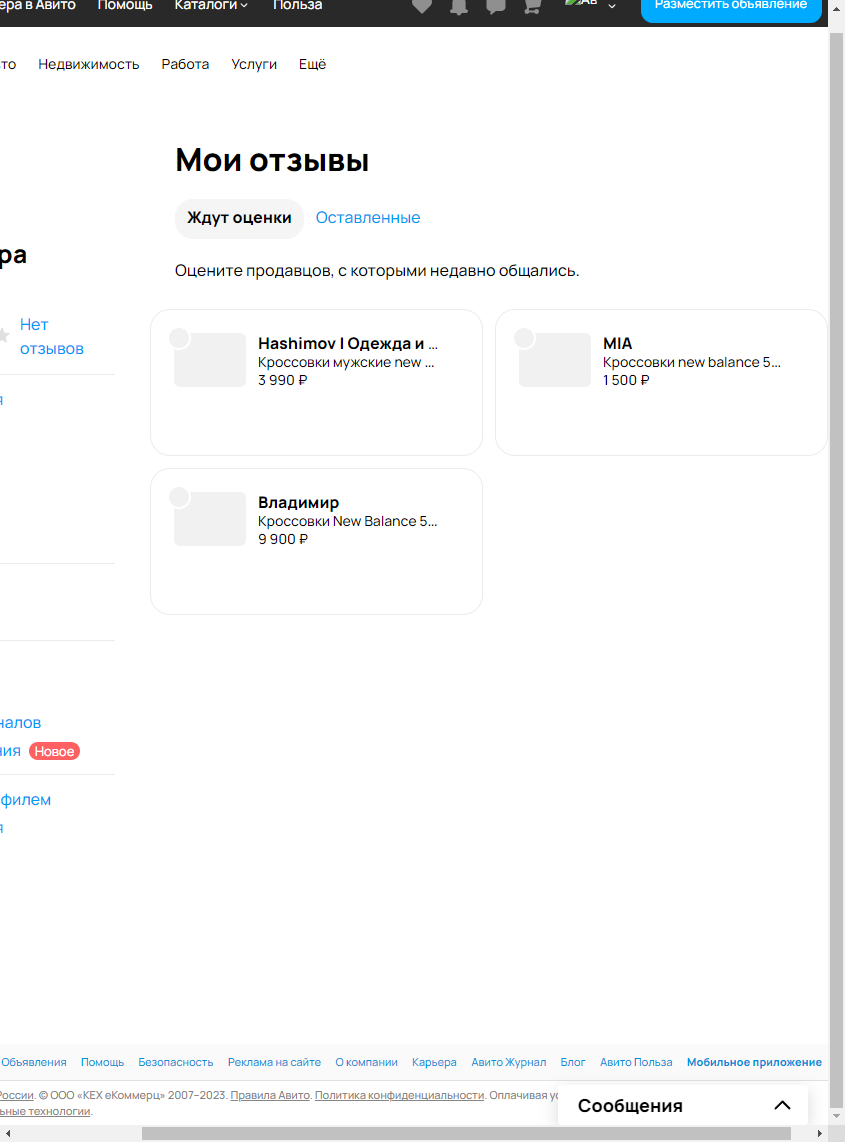The image size is (845, 1142).
Task: Open footer Мобильное приложение link
Action: [754, 1062]
